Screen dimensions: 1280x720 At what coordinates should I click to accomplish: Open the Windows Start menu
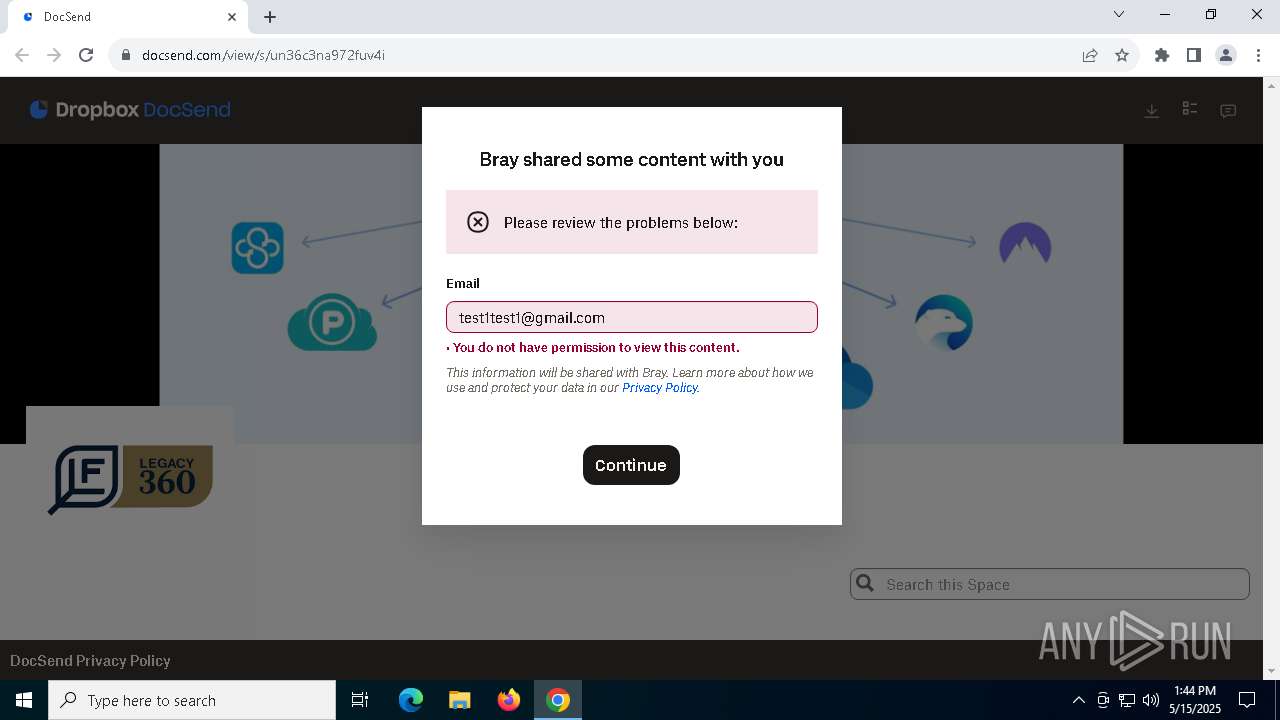[24, 700]
